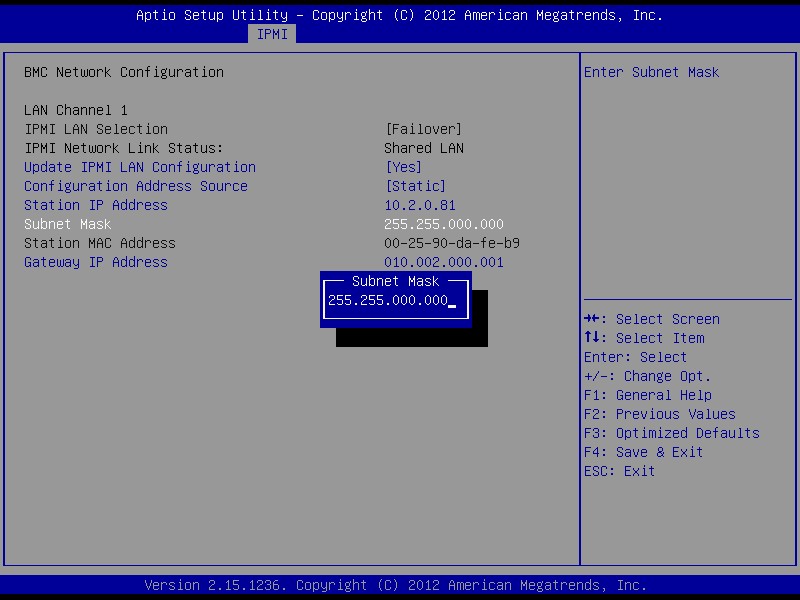The height and width of the screenshot is (600, 800).
Task: Edit the gateway value 010.002.000.001
Action: pos(444,262)
